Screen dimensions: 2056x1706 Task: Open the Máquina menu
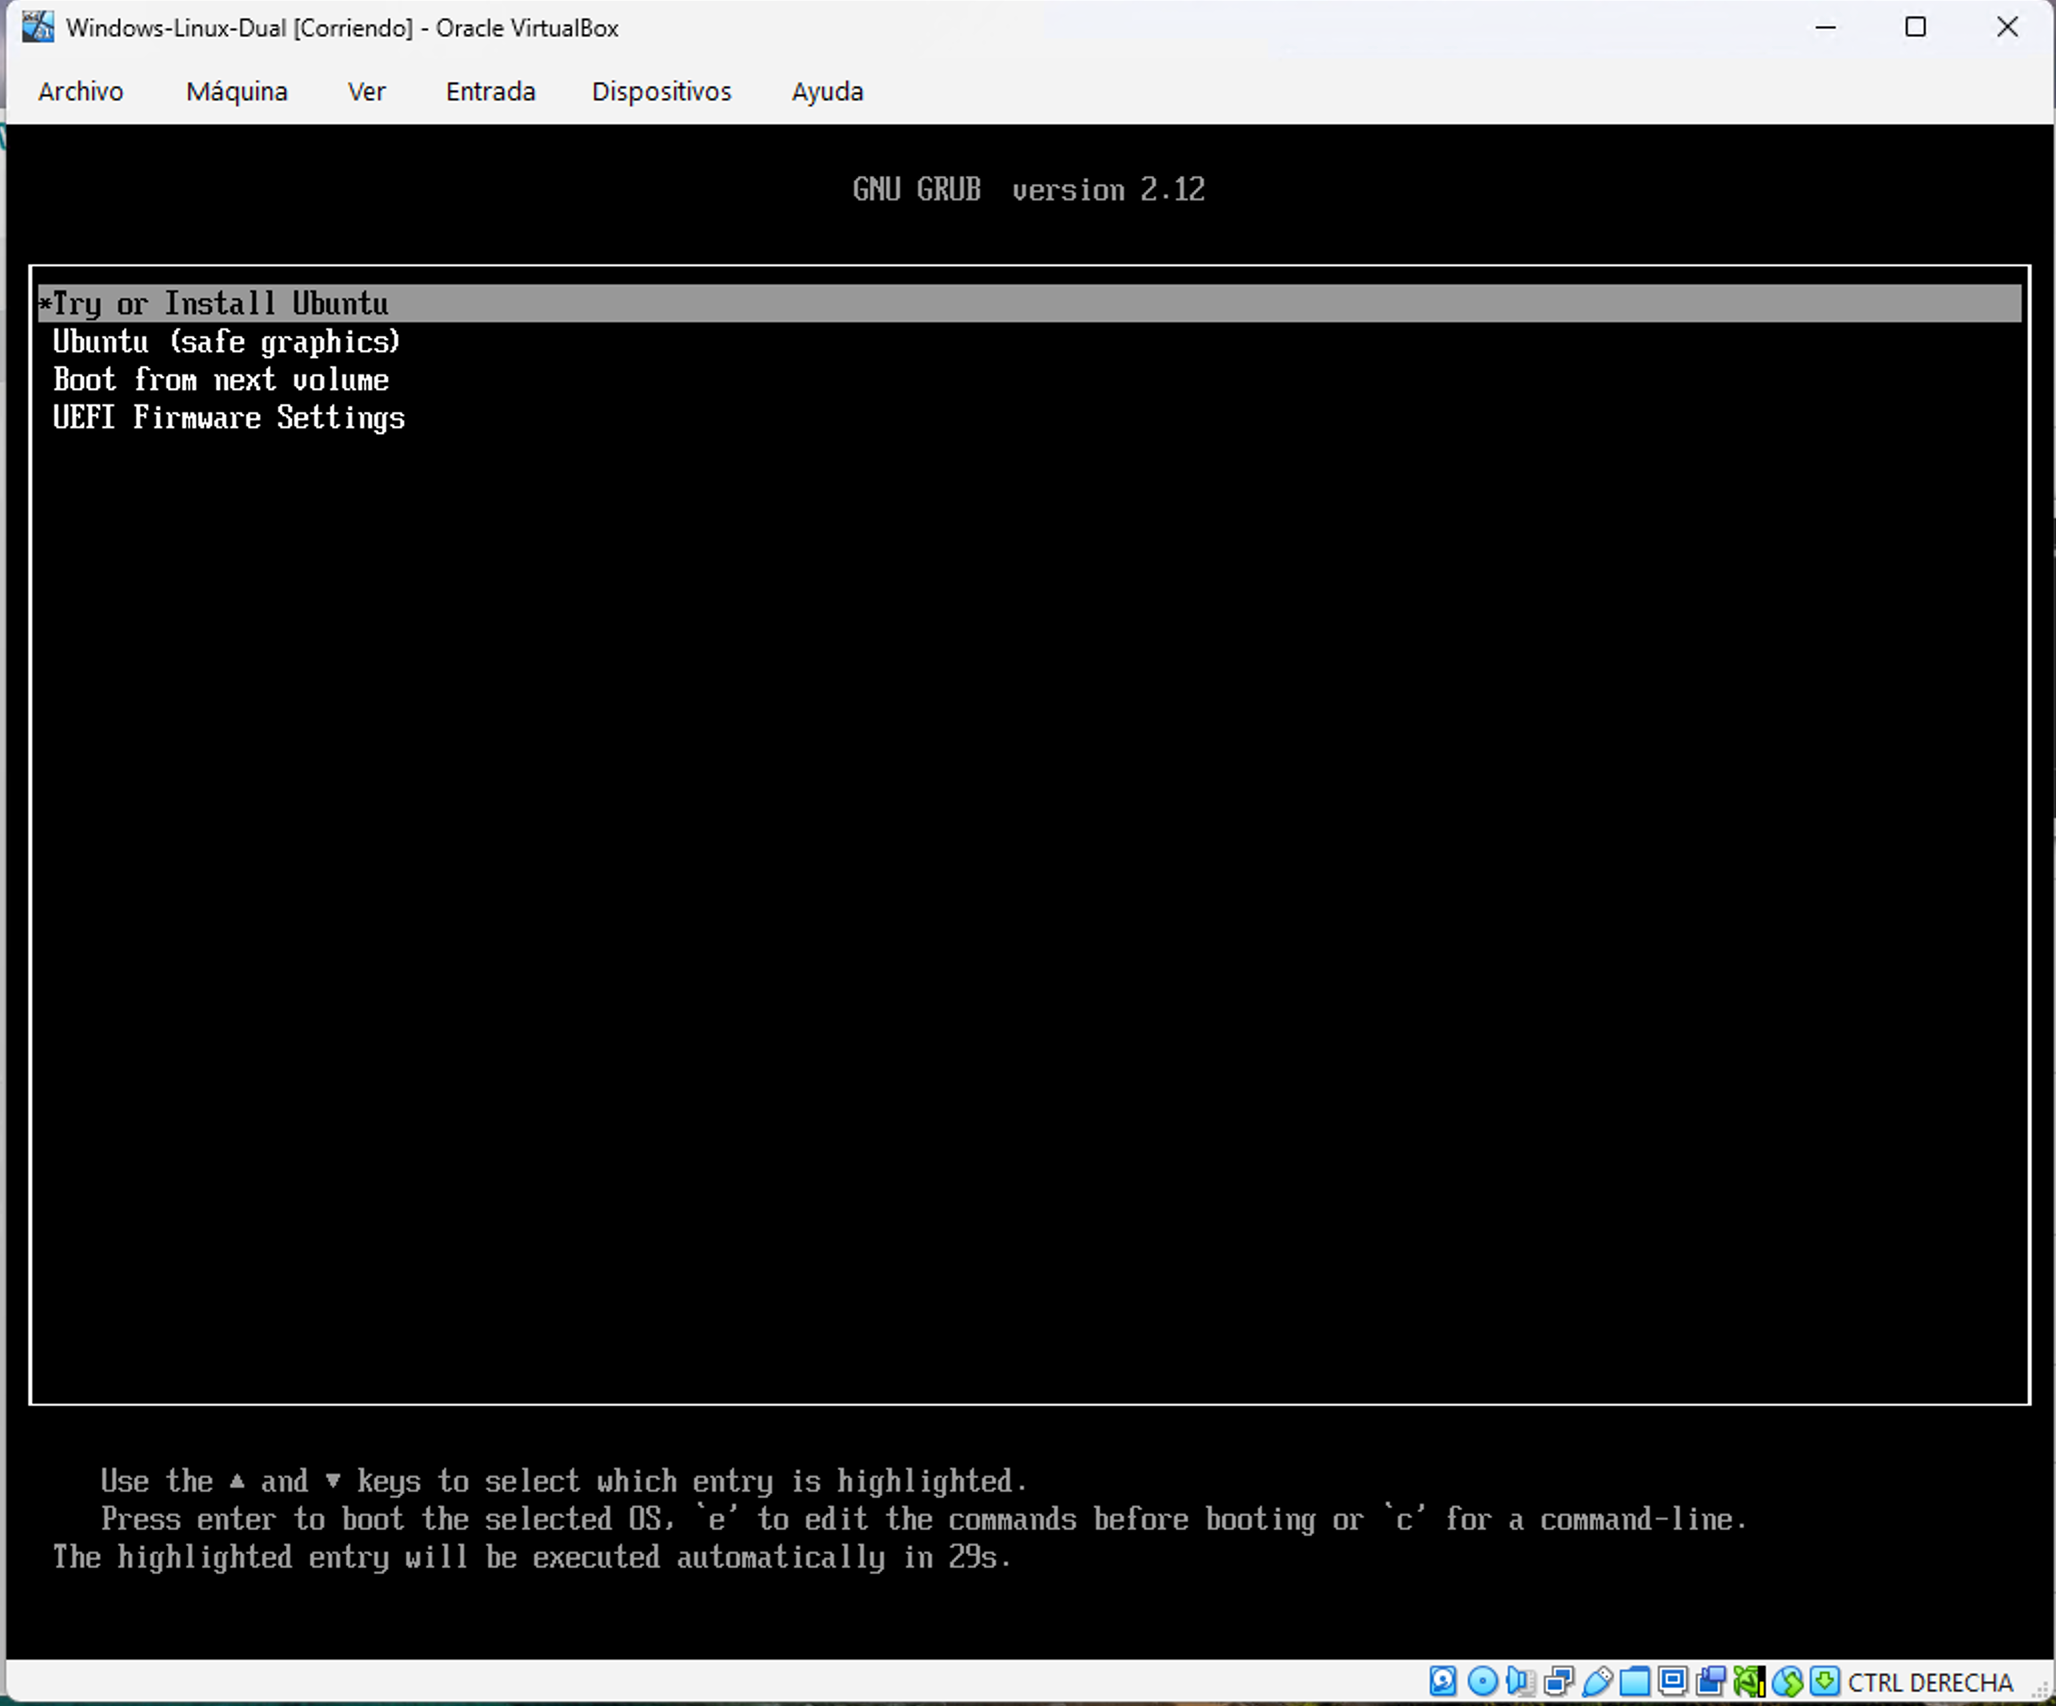[237, 92]
